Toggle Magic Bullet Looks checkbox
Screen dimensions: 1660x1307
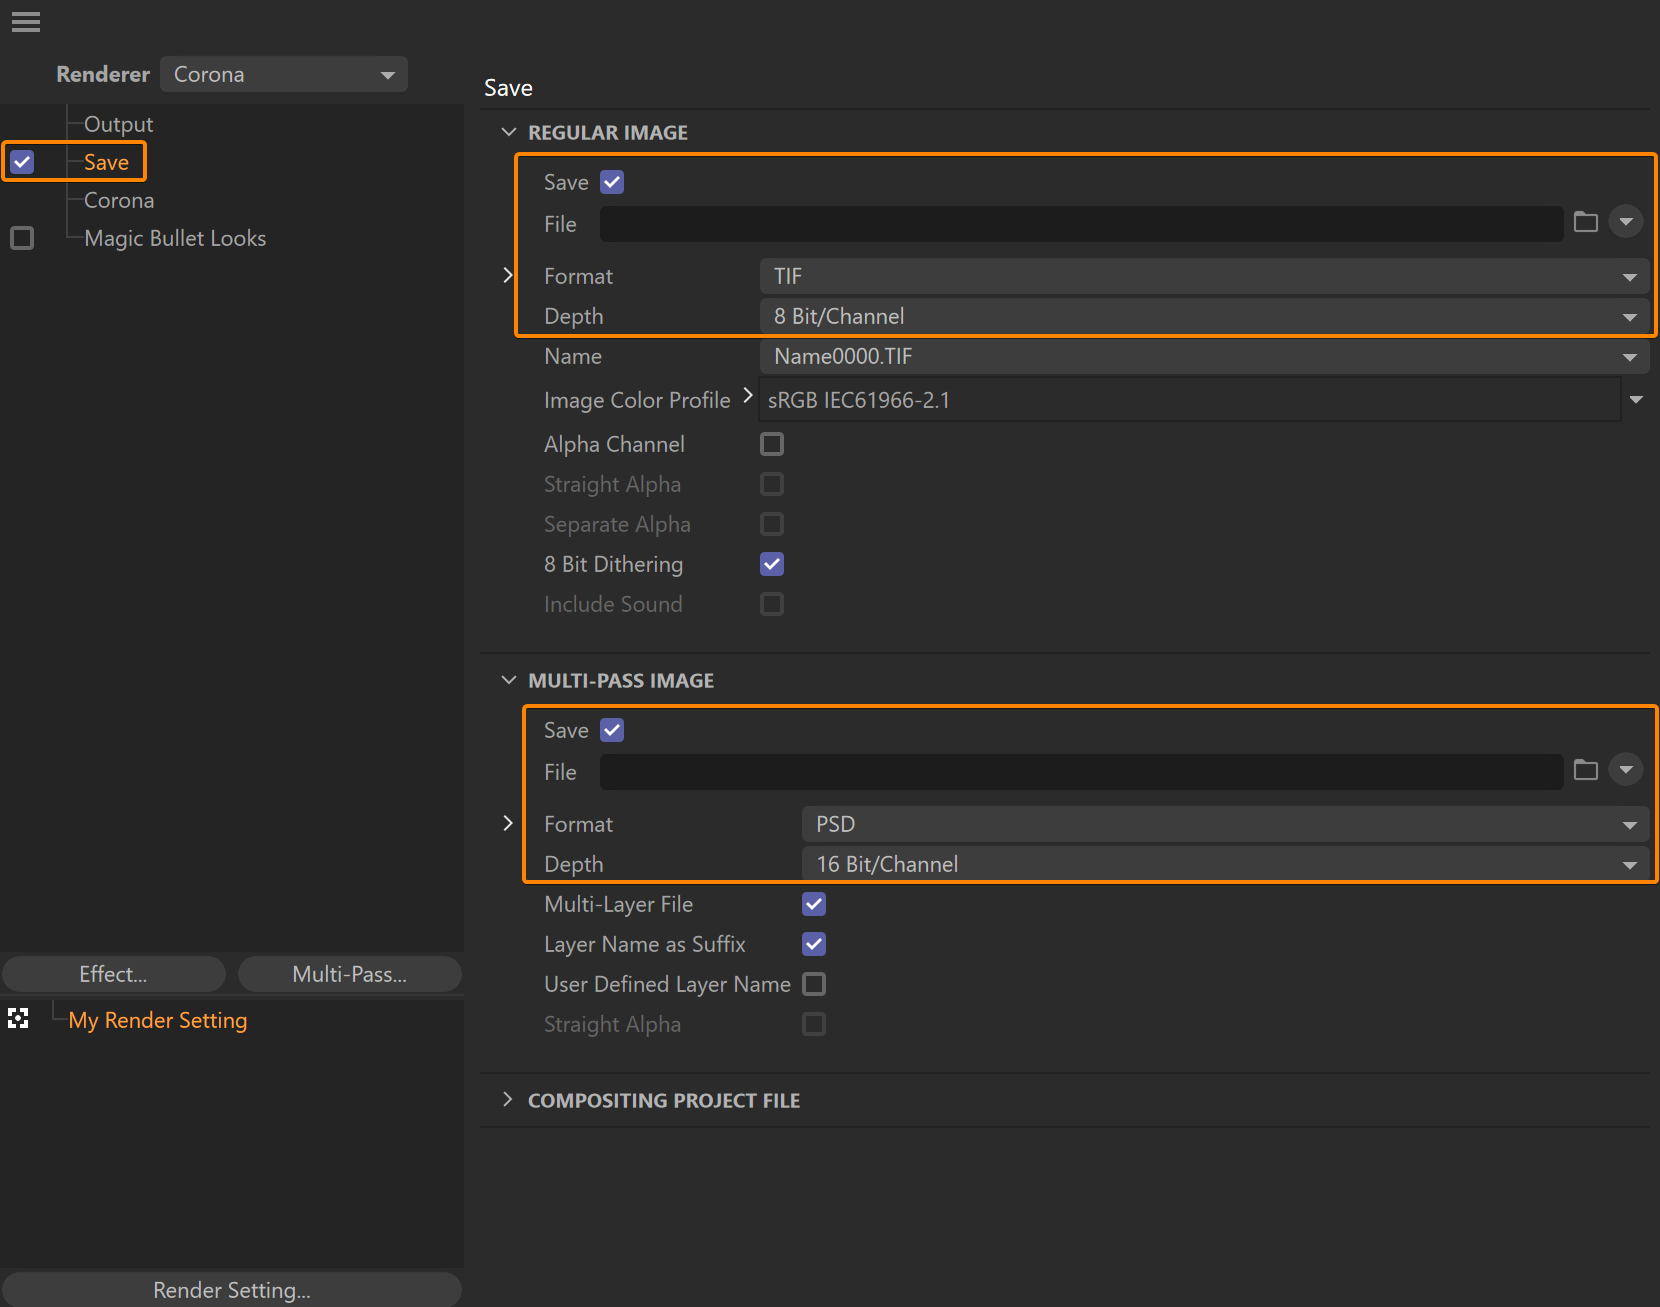(22, 238)
